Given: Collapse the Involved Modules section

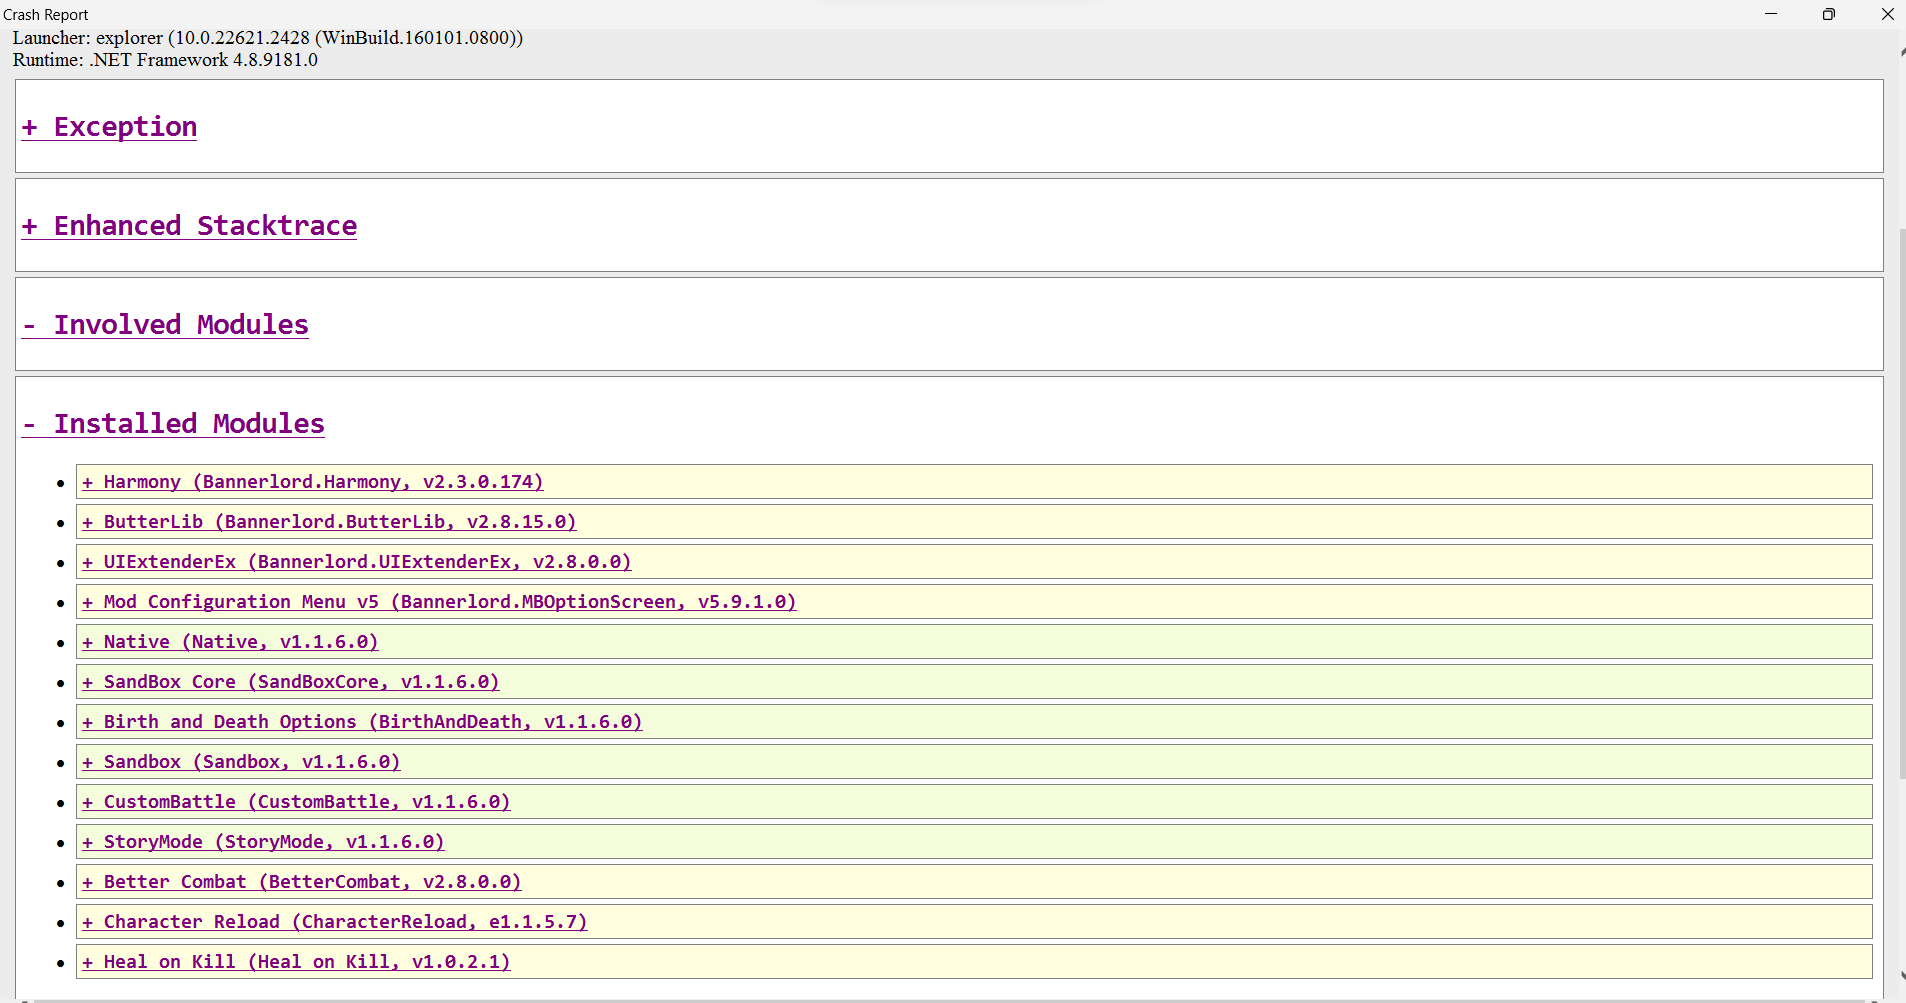Looking at the screenshot, I should (165, 325).
